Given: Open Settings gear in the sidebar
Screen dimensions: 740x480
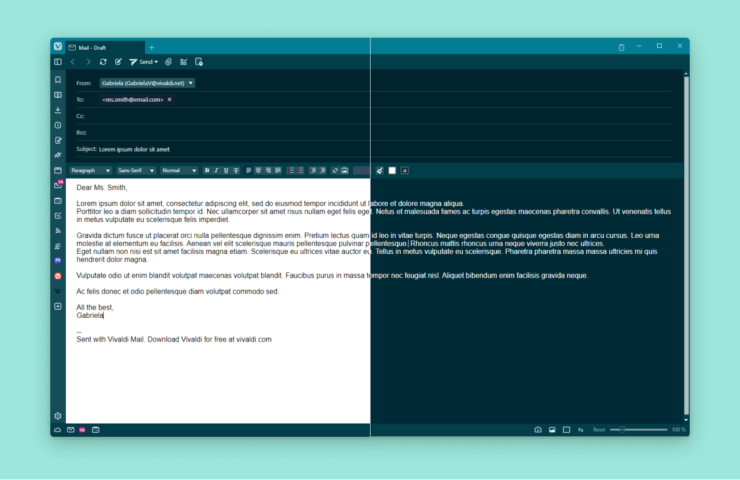Looking at the screenshot, I should click(58, 416).
